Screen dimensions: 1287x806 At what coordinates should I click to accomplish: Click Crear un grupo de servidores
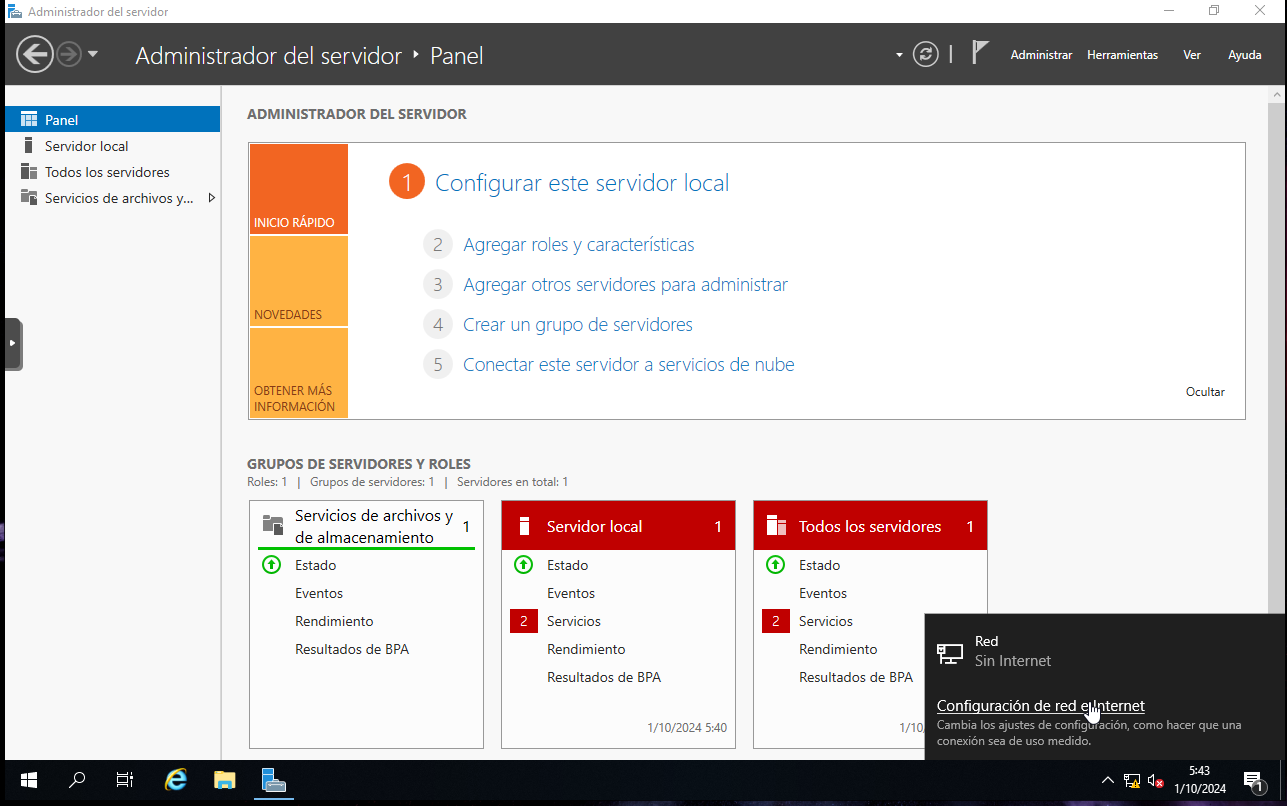coord(578,325)
